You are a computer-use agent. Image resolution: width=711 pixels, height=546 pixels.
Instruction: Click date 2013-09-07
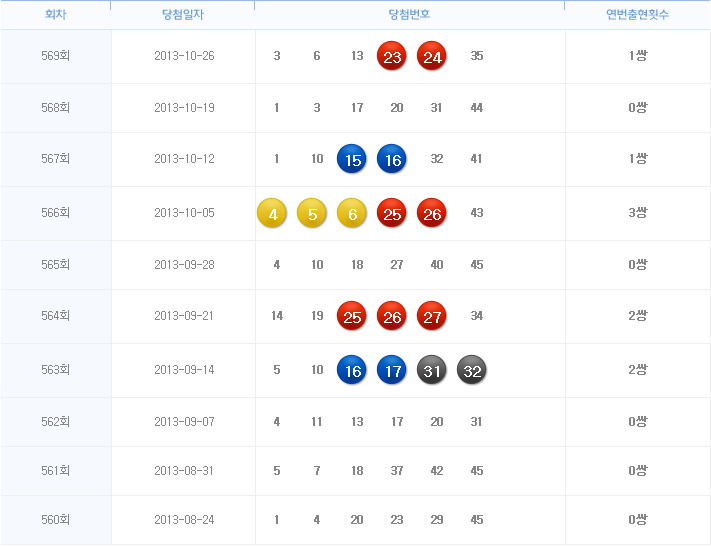(184, 422)
